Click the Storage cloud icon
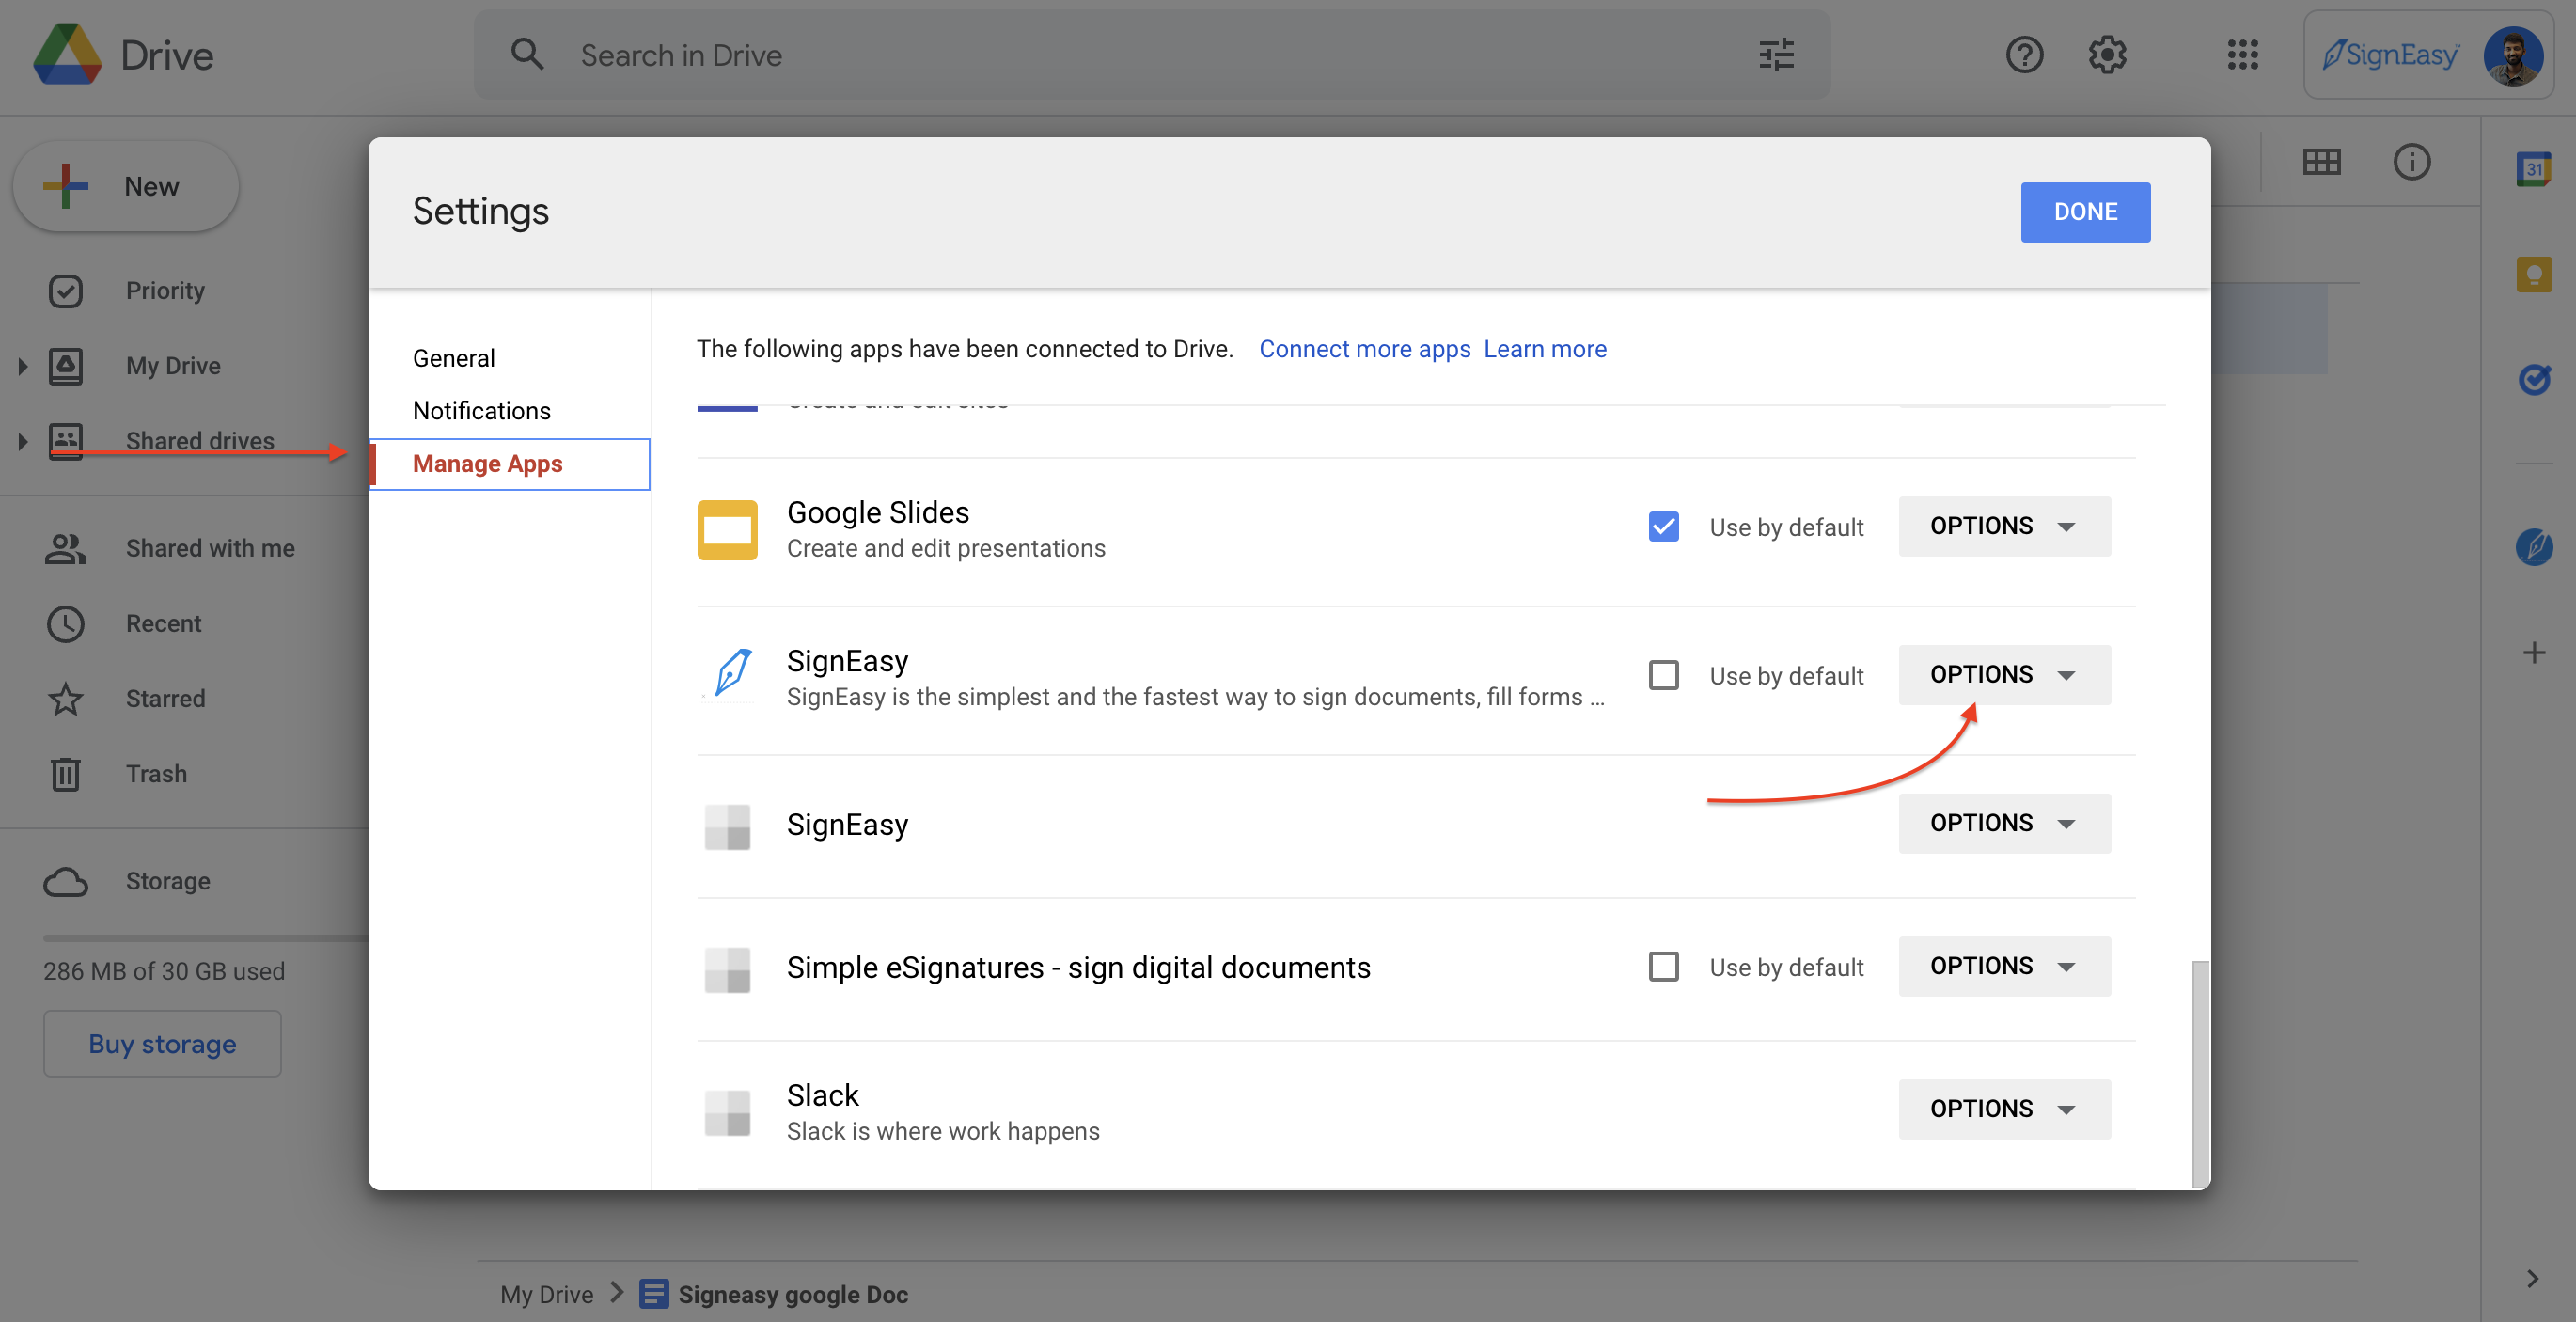Screen dimensions: 2576x1322 click(66, 881)
